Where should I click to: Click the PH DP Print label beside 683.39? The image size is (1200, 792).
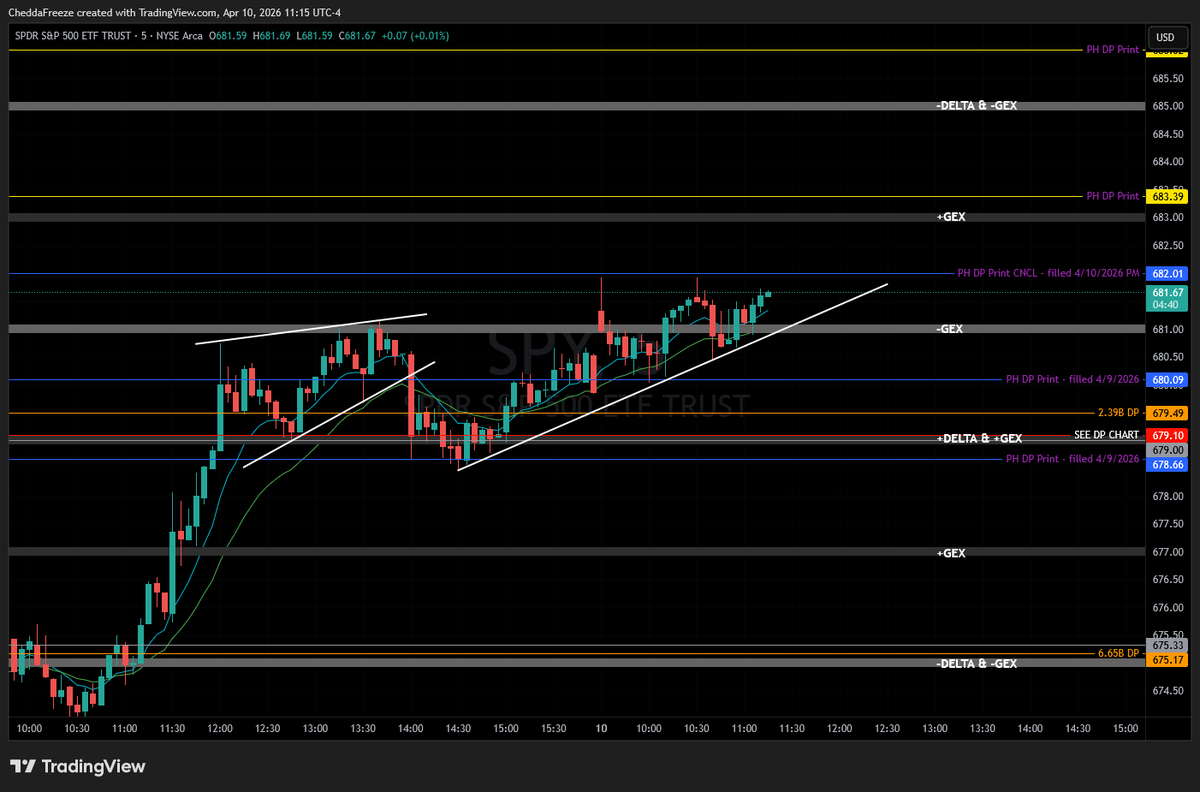(1113, 196)
